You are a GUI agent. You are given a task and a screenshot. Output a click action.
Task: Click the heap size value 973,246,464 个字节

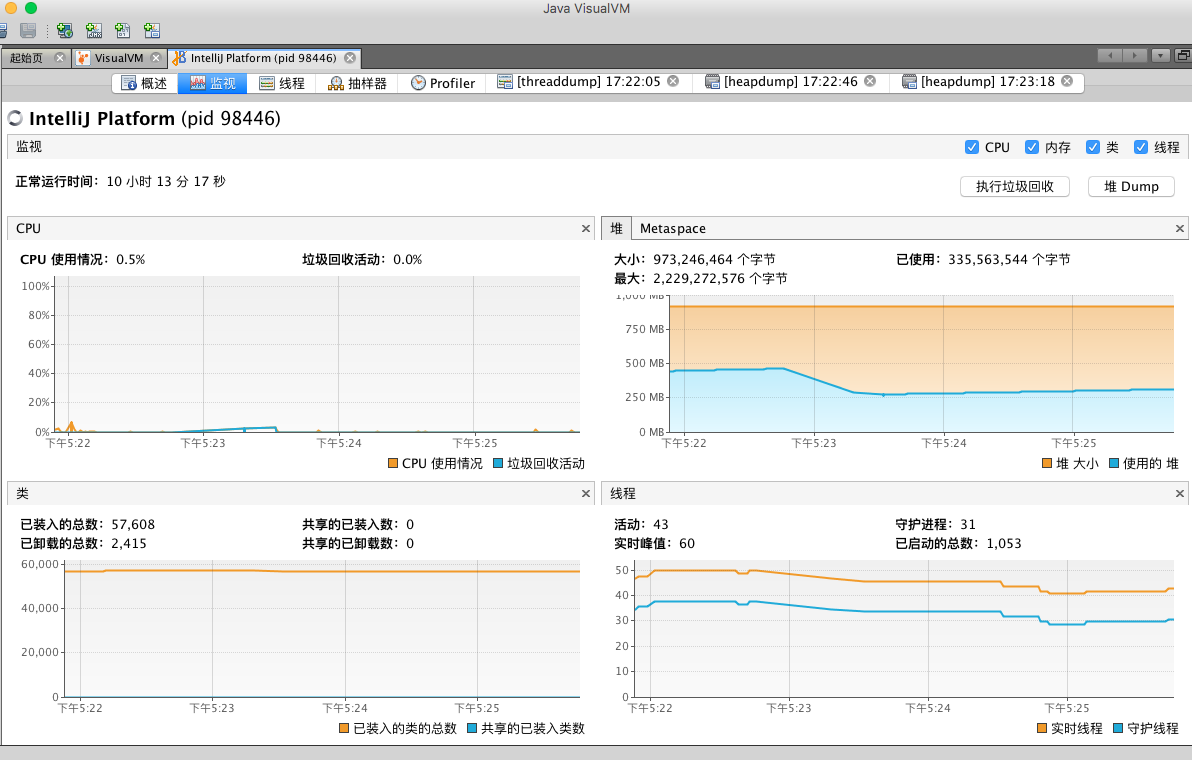point(714,259)
